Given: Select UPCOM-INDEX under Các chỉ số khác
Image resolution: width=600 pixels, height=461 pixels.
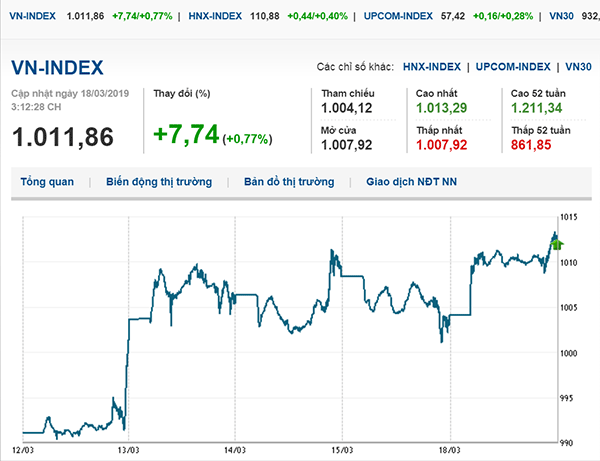Looking at the screenshot, I should [513, 67].
